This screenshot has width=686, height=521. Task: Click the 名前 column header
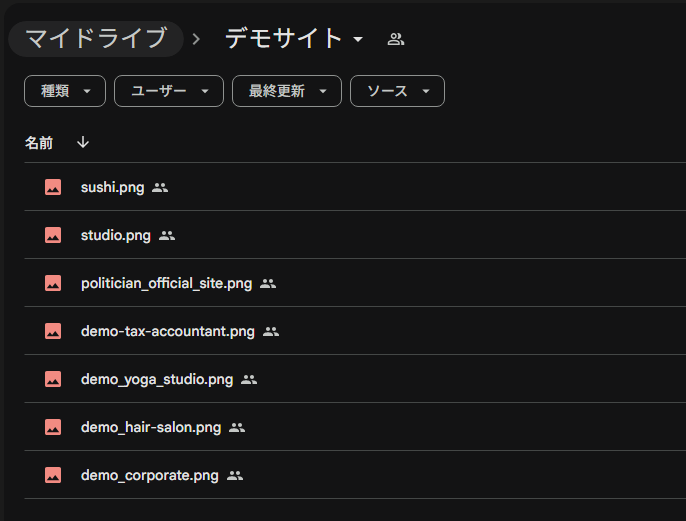pyautogui.click(x=39, y=143)
